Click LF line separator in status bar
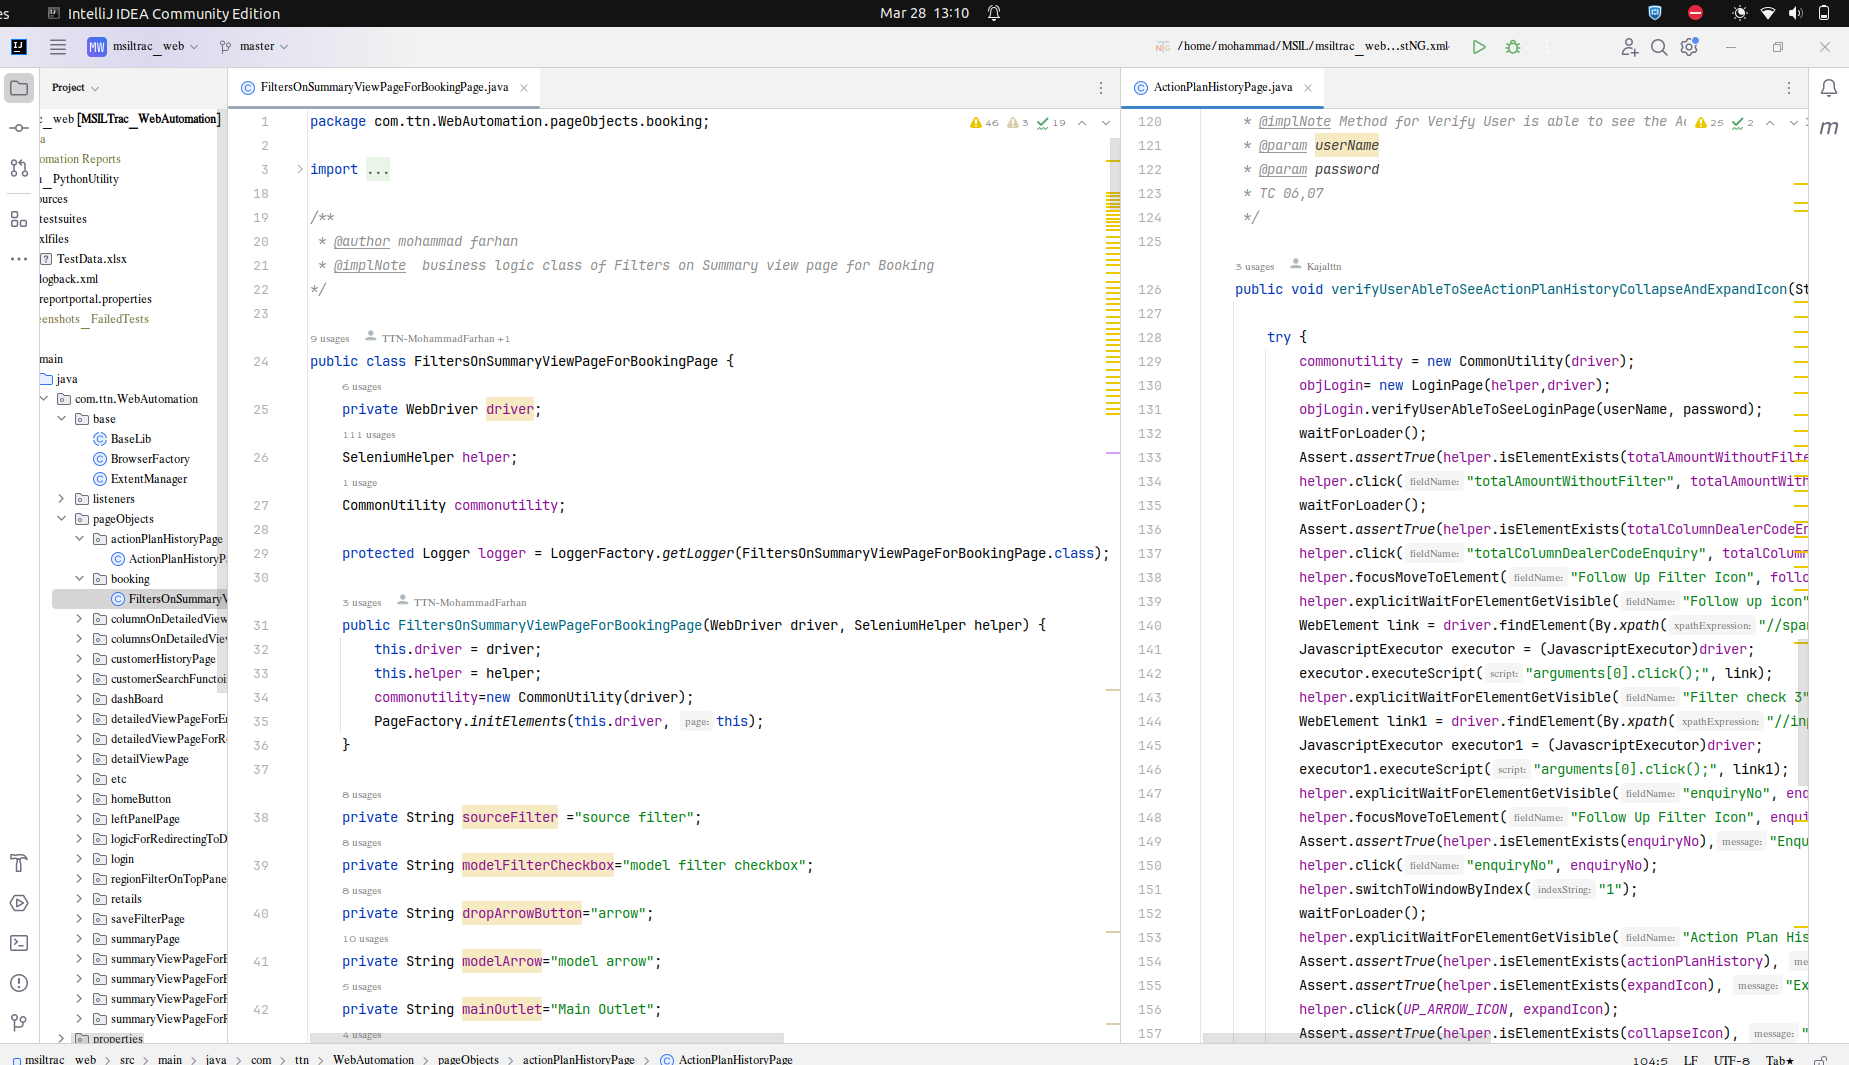 1691,1060
